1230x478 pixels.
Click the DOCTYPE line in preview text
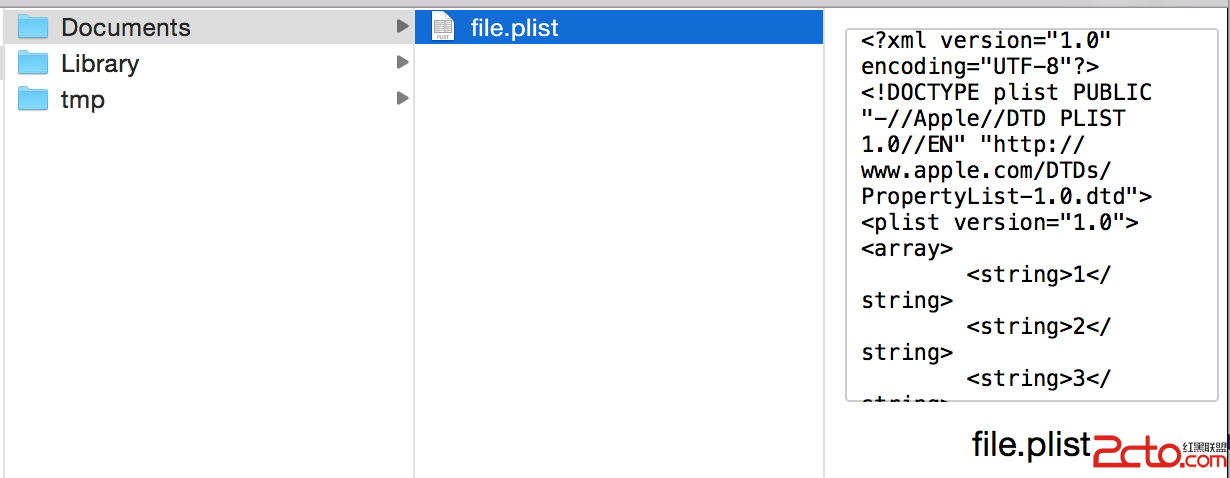pyautogui.click(x=1006, y=93)
